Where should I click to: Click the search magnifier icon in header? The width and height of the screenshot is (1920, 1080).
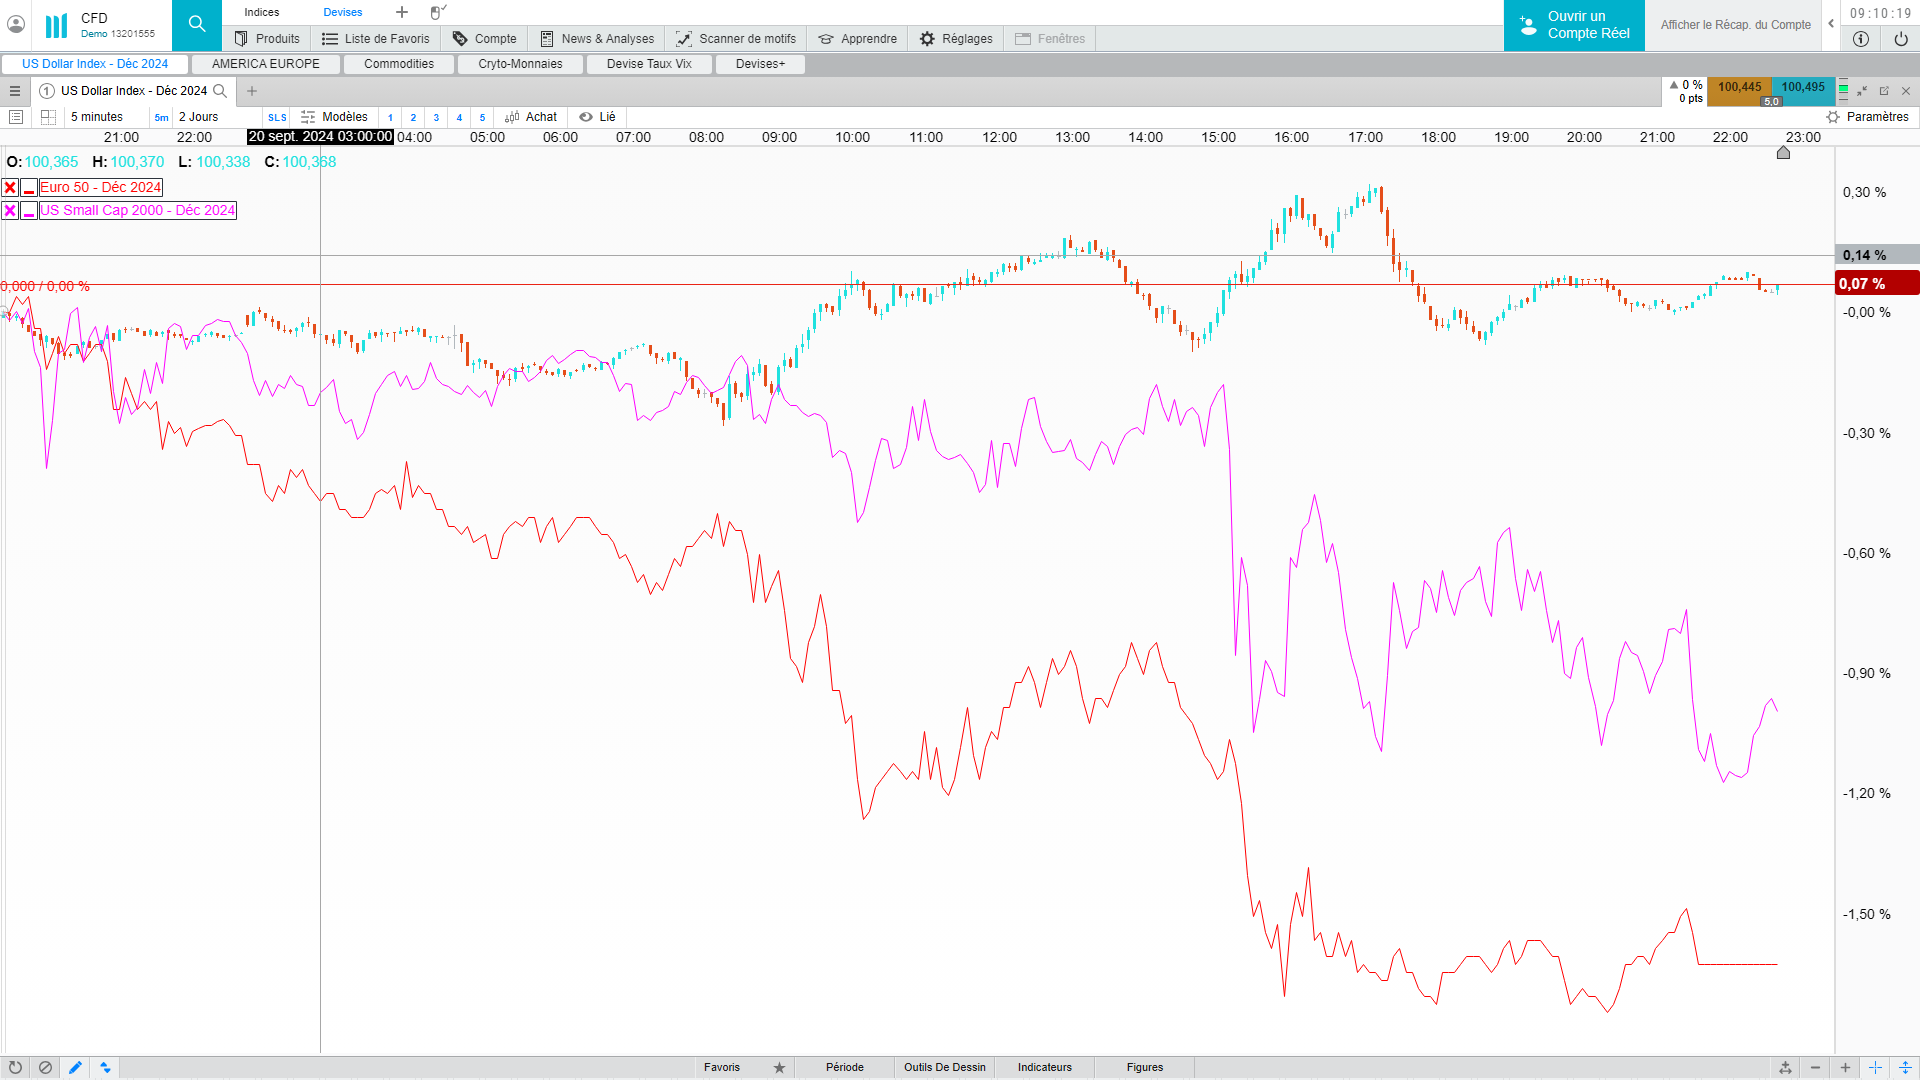click(197, 24)
